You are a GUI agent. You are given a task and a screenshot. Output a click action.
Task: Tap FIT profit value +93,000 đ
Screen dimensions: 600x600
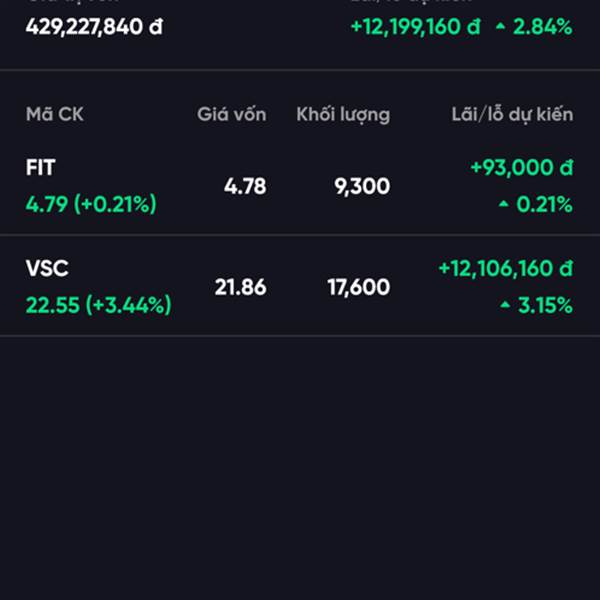click(522, 168)
